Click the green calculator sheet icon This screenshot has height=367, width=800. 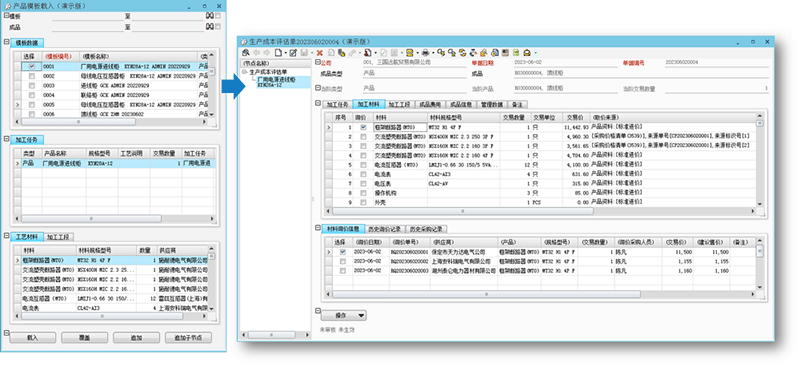point(516,53)
